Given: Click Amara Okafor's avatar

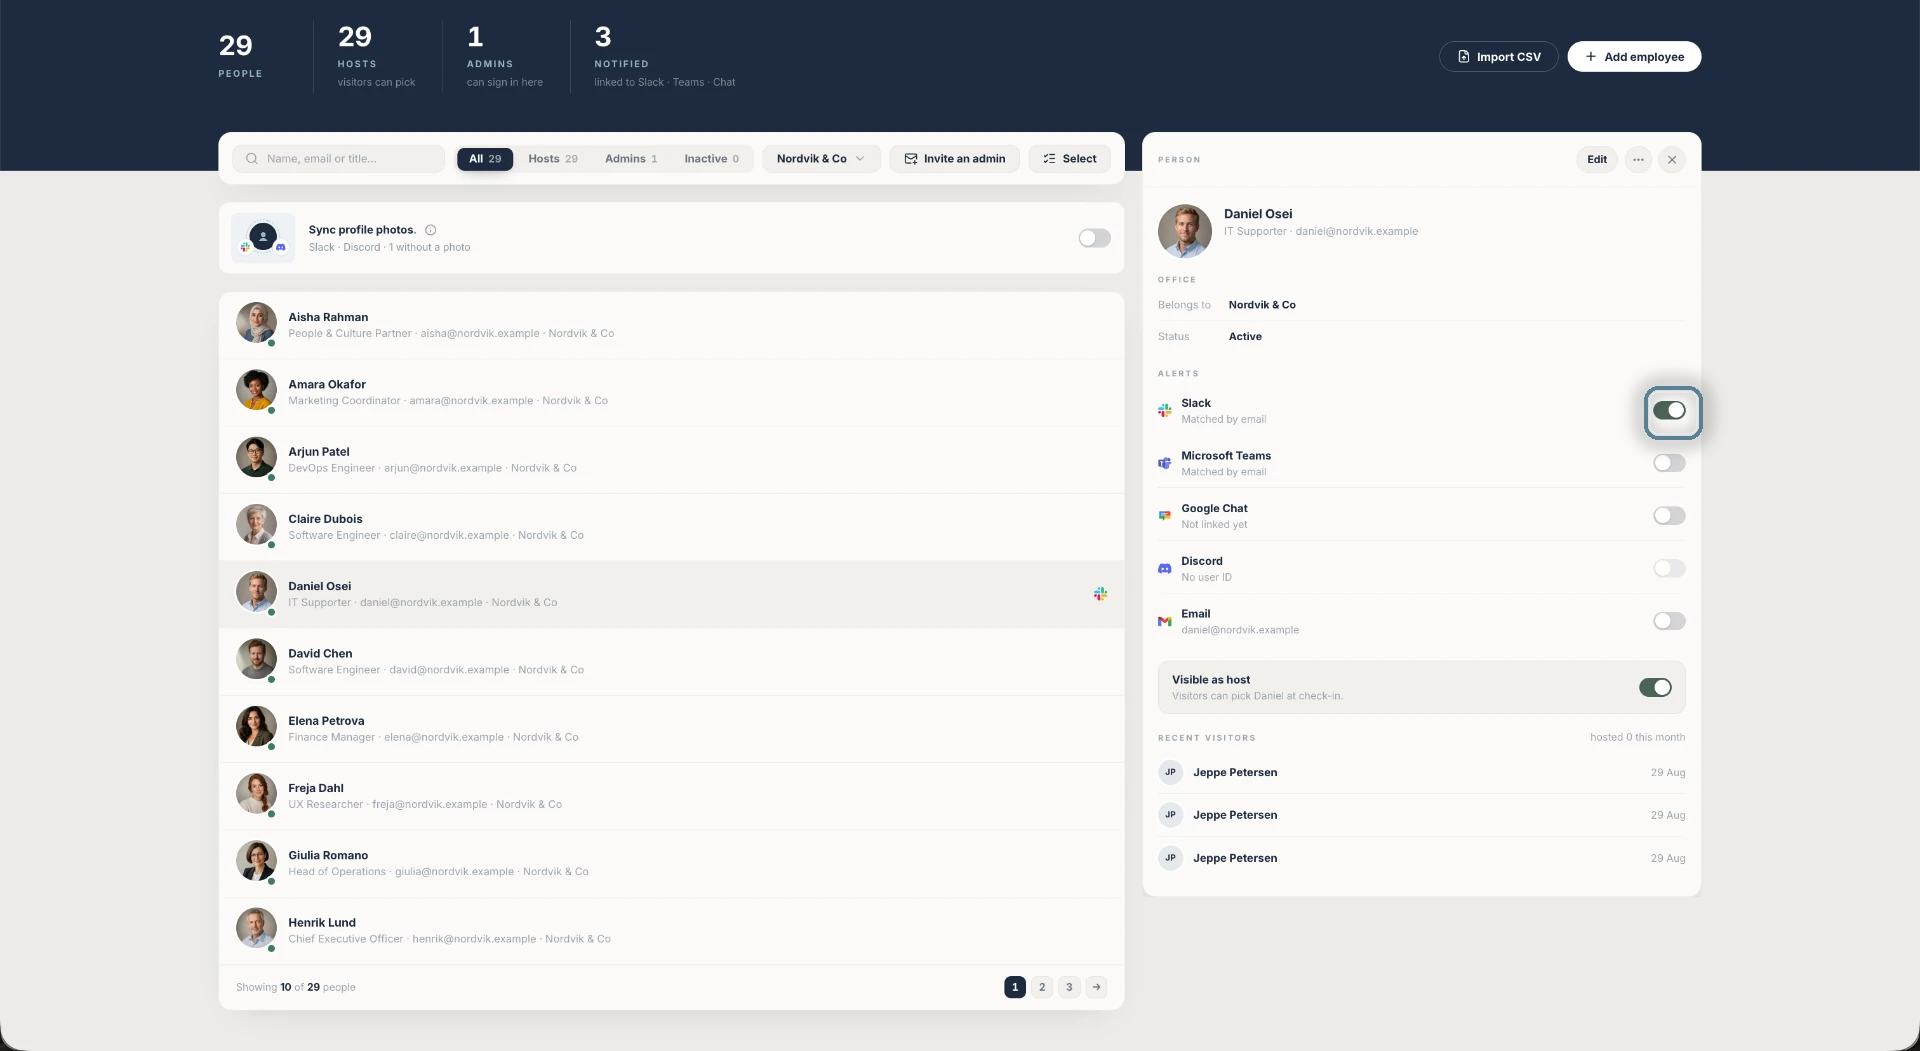Looking at the screenshot, I should [256, 390].
